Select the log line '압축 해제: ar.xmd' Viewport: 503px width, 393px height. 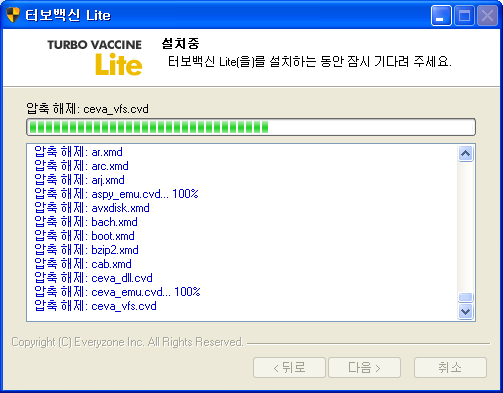(x=78, y=152)
